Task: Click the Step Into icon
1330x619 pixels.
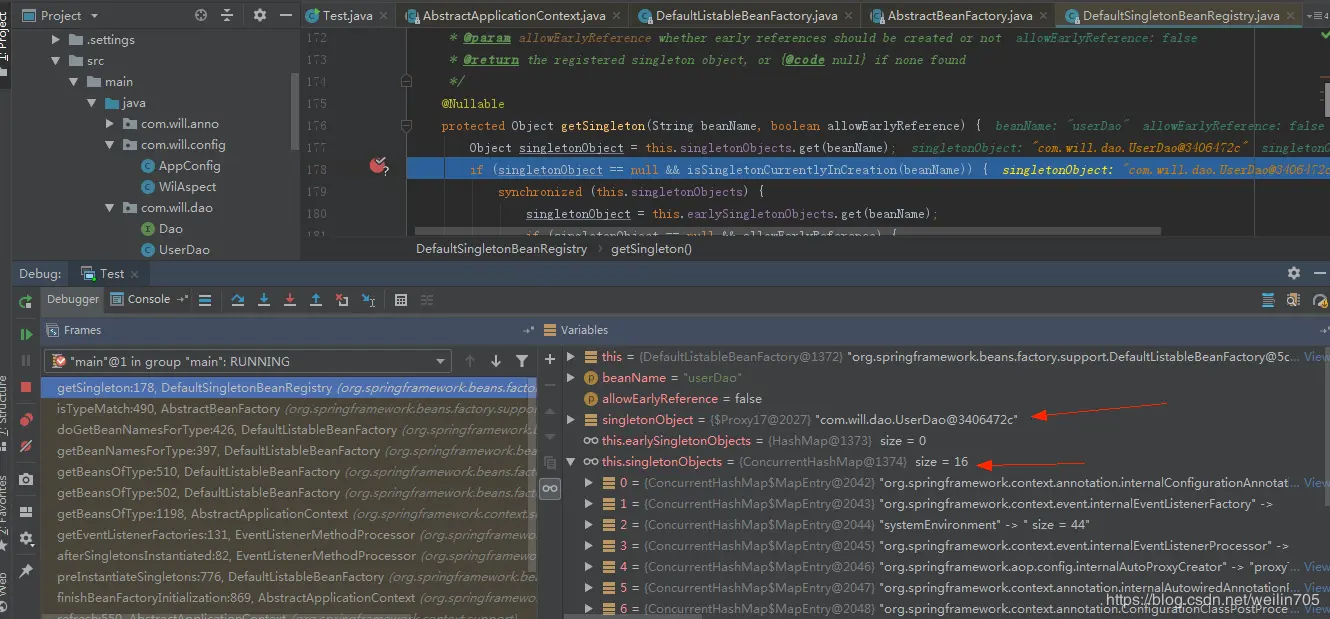Action: point(264,299)
